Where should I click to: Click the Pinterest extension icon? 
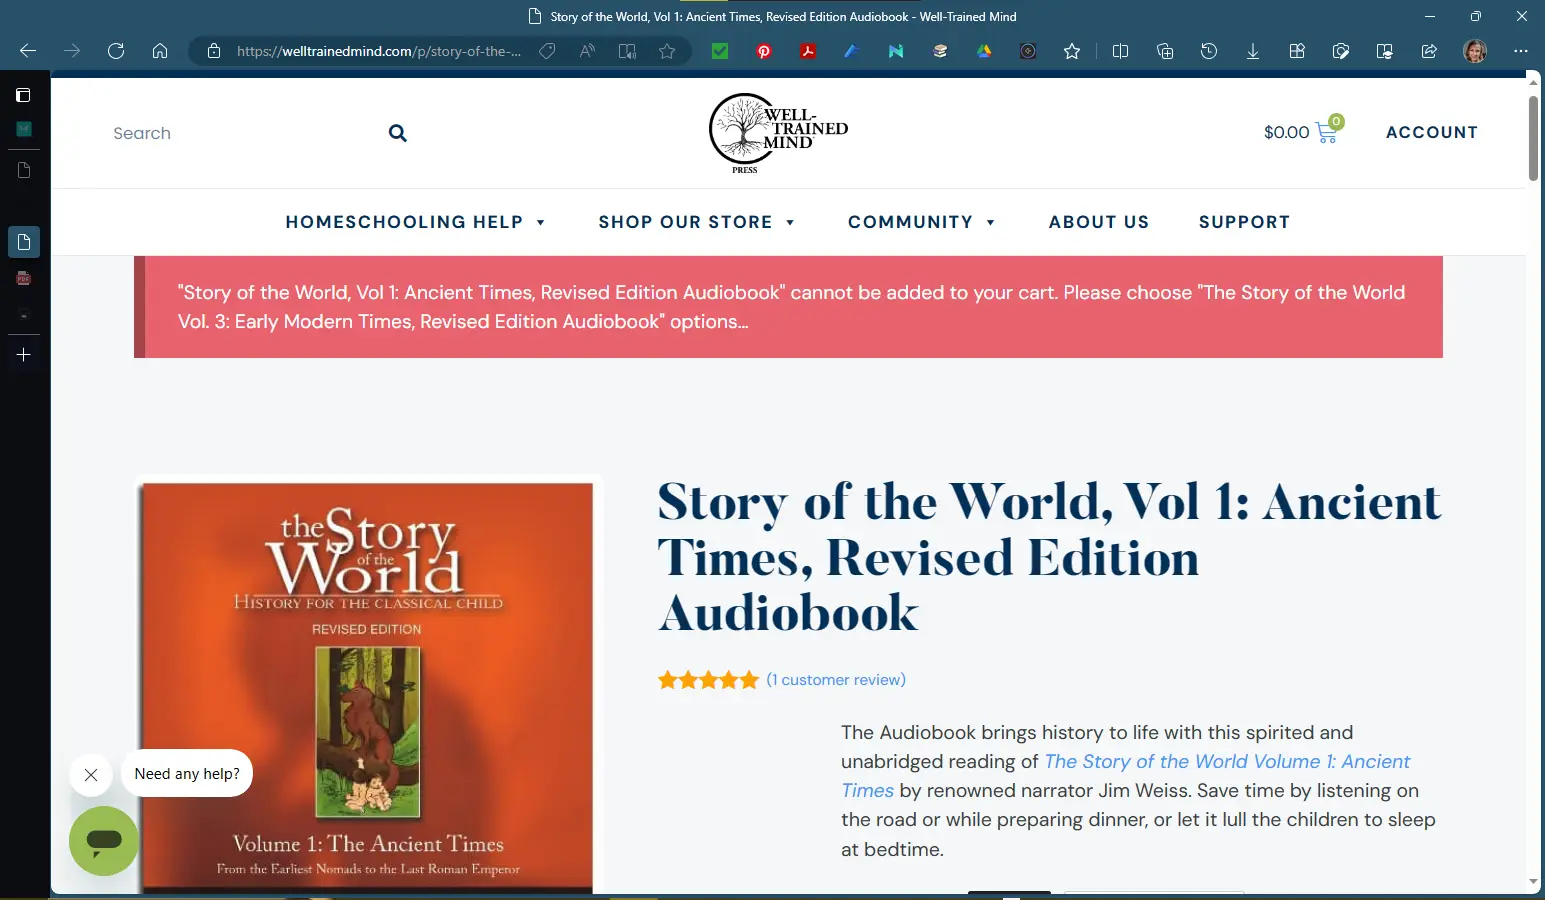764,51
